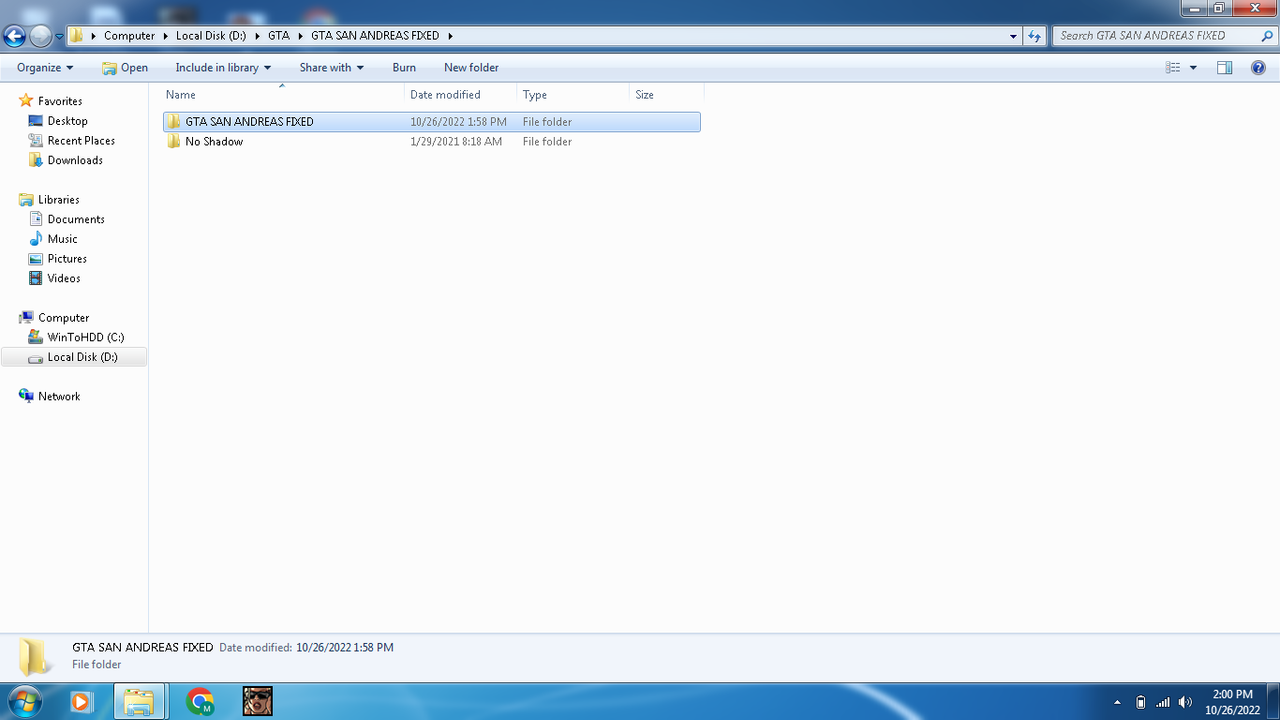Viewport: 1280px width, 720px height.
Task: Open Help with the question mark icon
Action: tap(1258, 68)
